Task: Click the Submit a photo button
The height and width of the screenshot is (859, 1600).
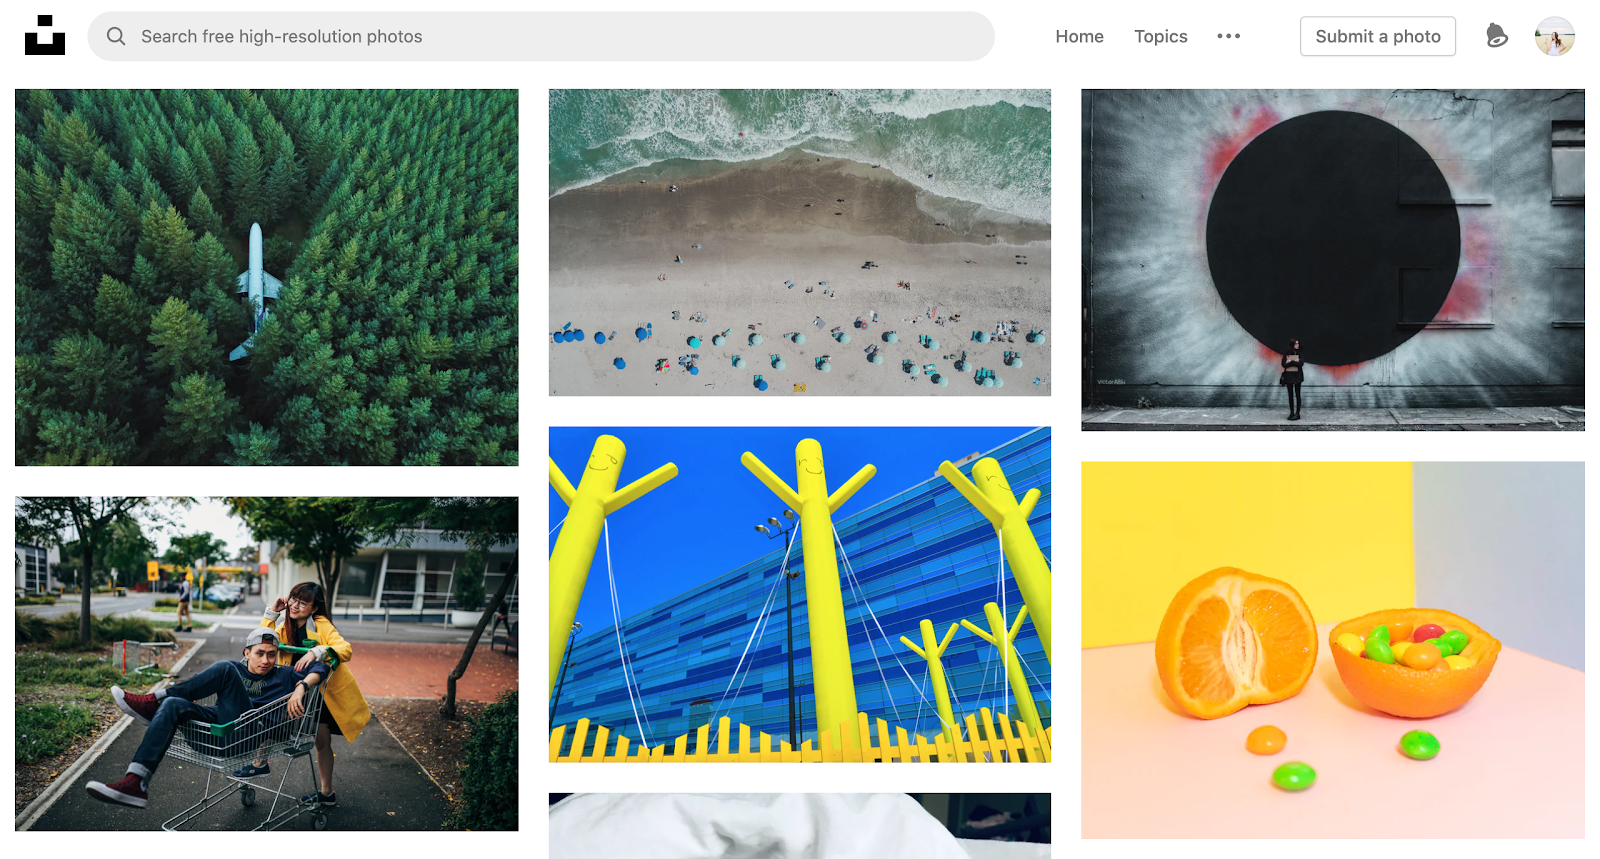Action: (x=1377, y=36)
